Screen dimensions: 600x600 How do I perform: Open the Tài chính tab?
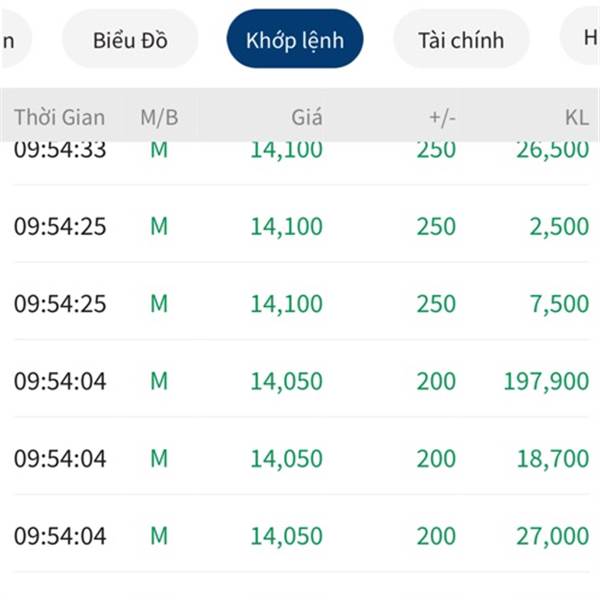coord(461,39)
